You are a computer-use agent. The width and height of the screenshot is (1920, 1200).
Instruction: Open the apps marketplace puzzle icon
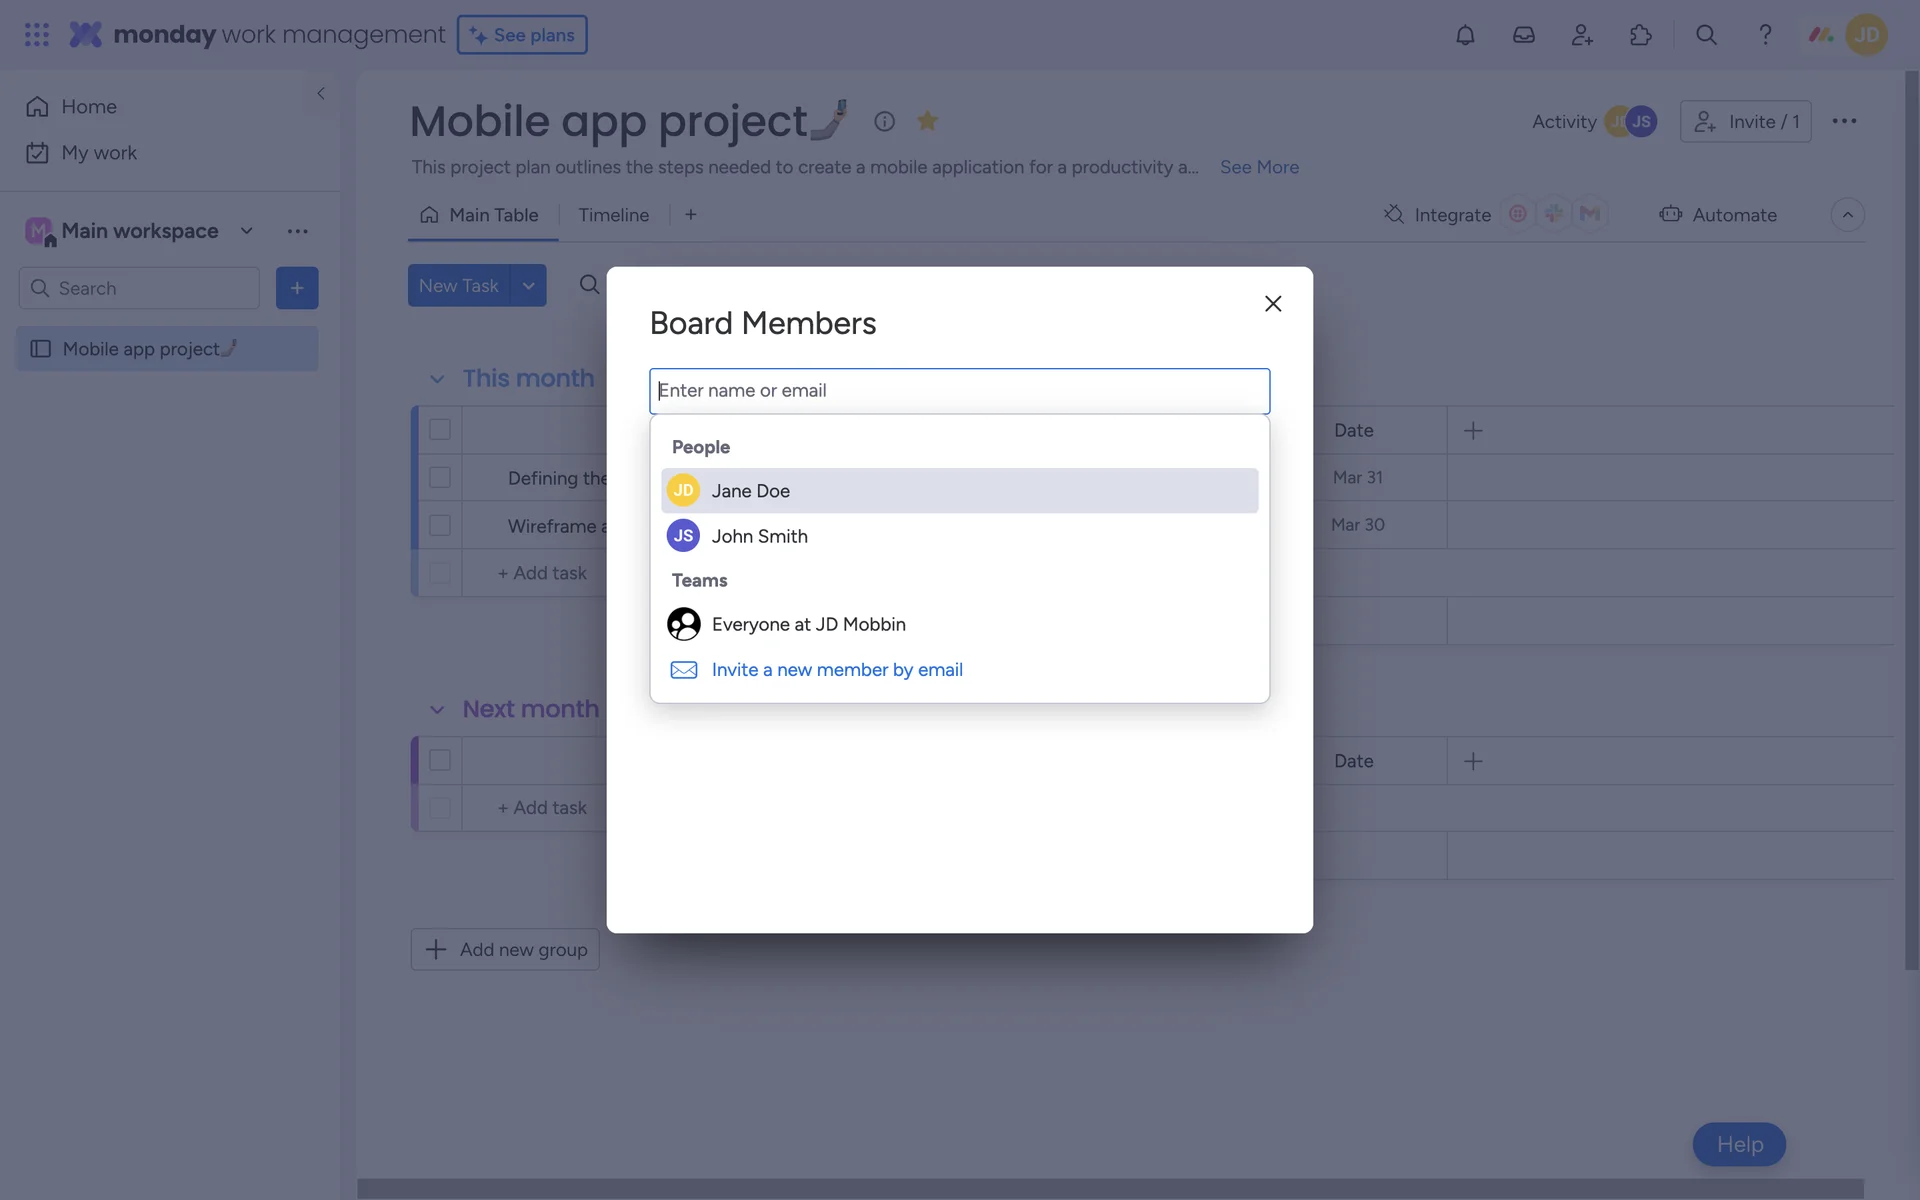(x=1640, y=35)
